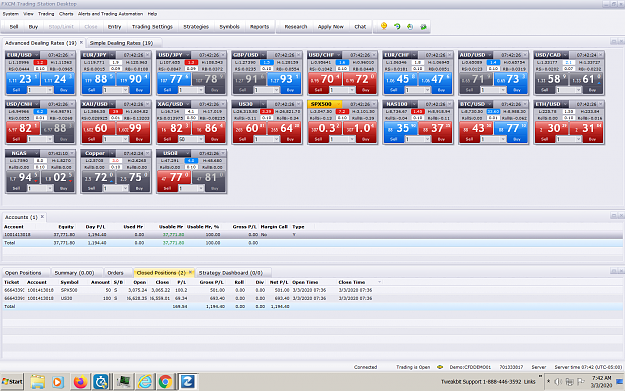Click the Reports toolbar button
Image resolution: width=625 pixels, height=391 pixels.
click(x=259, y=27)
